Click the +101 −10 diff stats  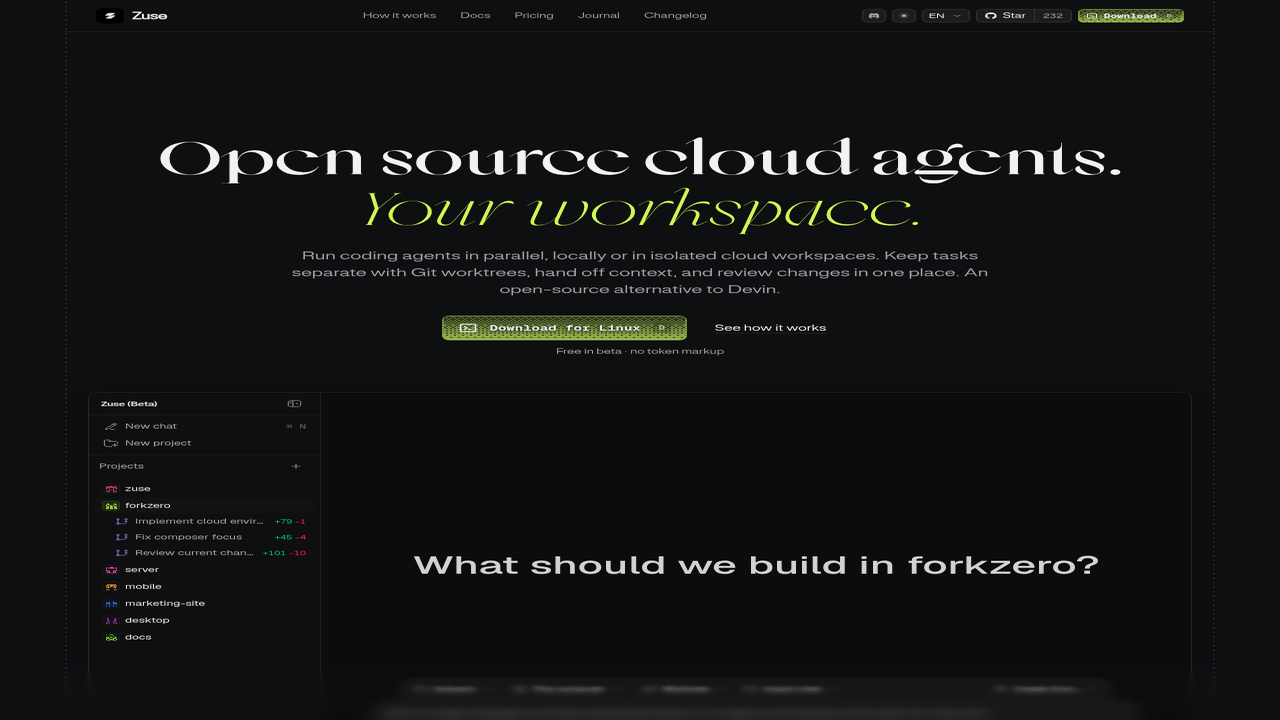point(284,553)
